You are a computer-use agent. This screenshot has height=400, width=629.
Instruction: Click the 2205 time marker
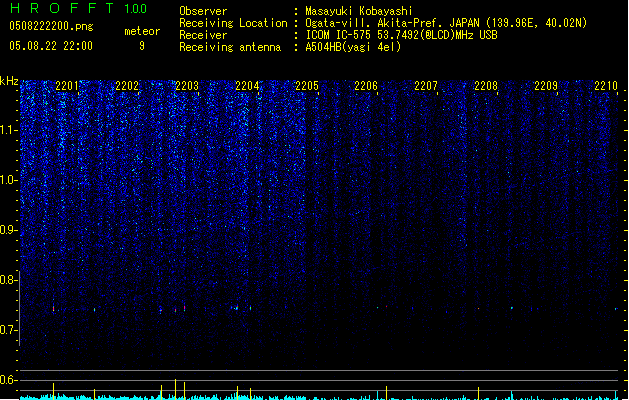click(x=307, y=86)
